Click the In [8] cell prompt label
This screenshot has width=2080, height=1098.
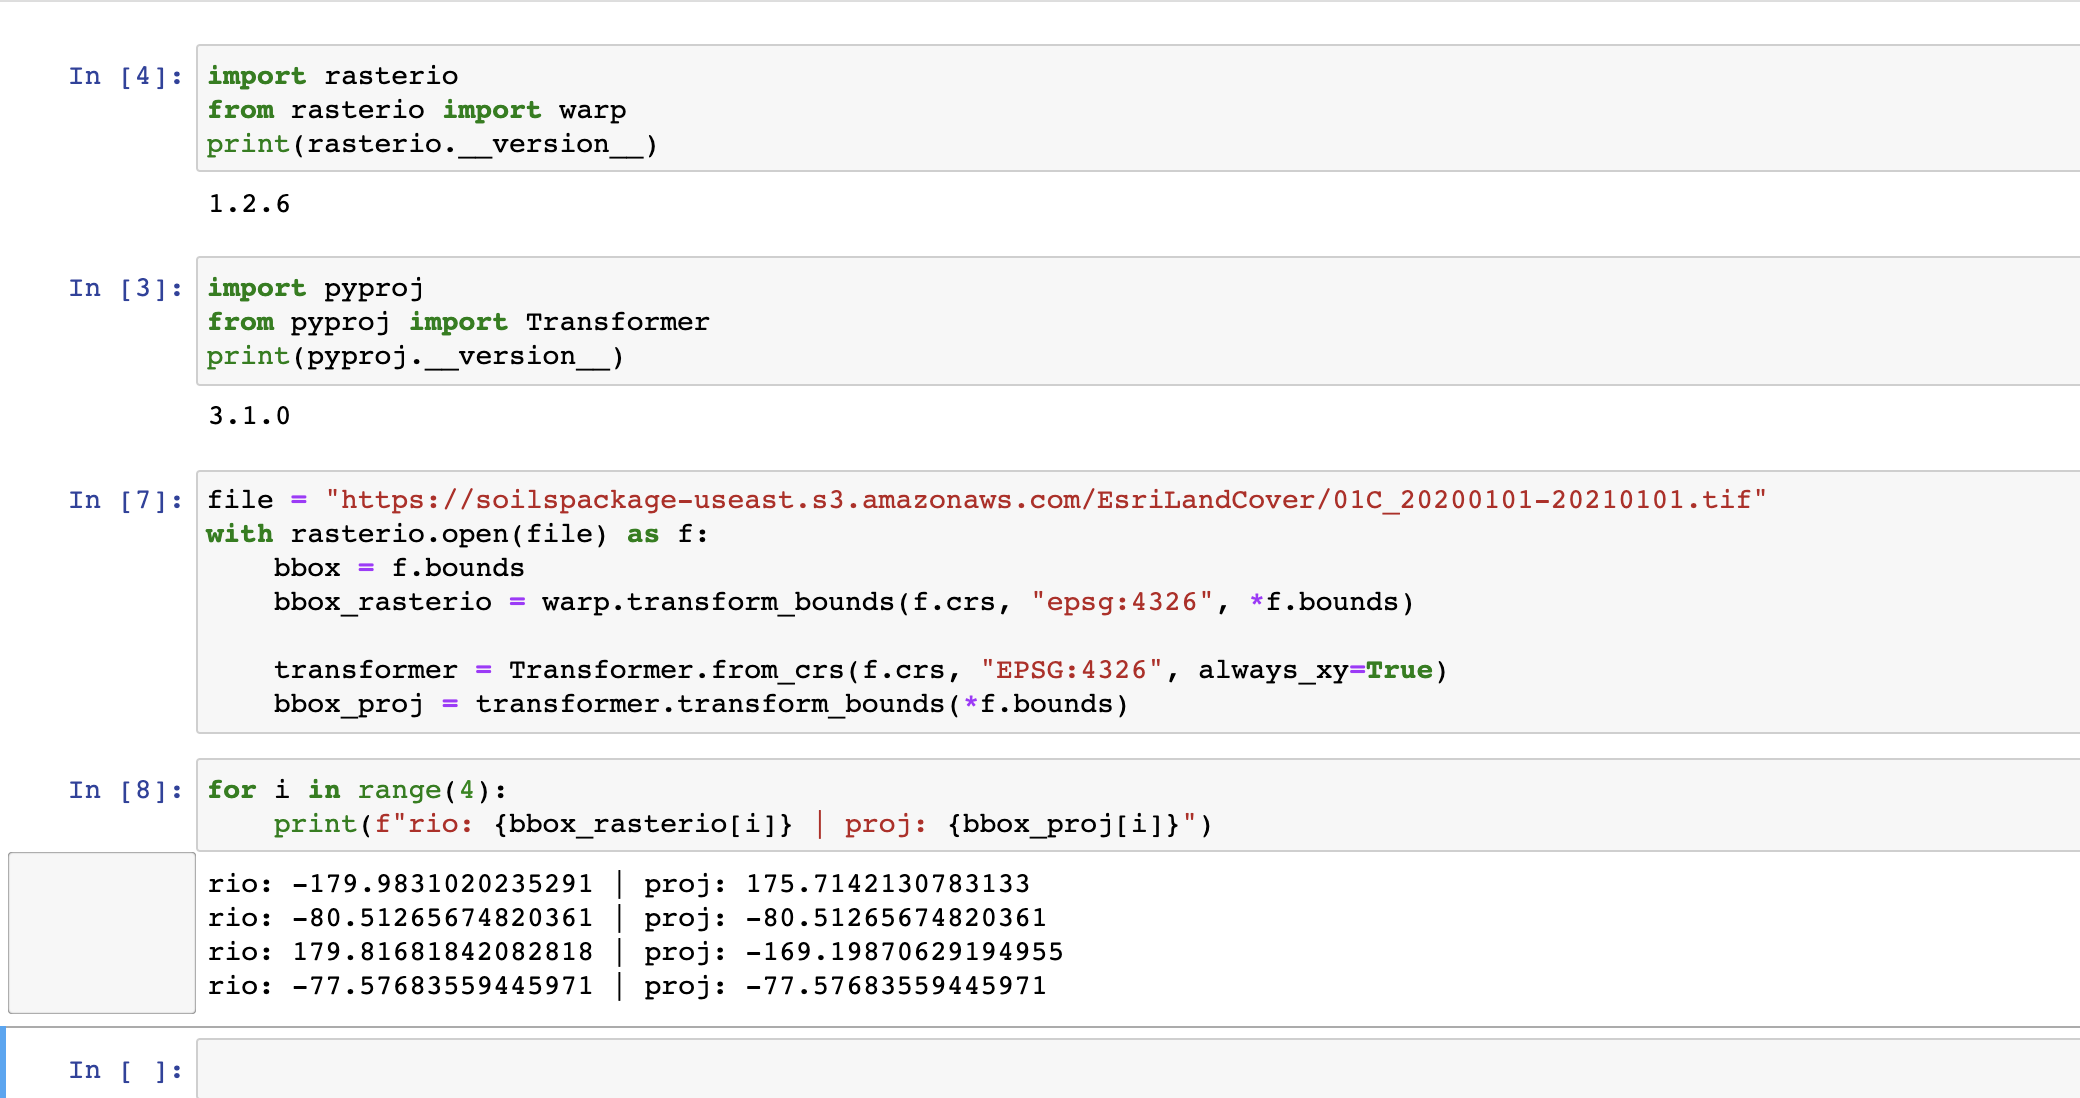125,791
